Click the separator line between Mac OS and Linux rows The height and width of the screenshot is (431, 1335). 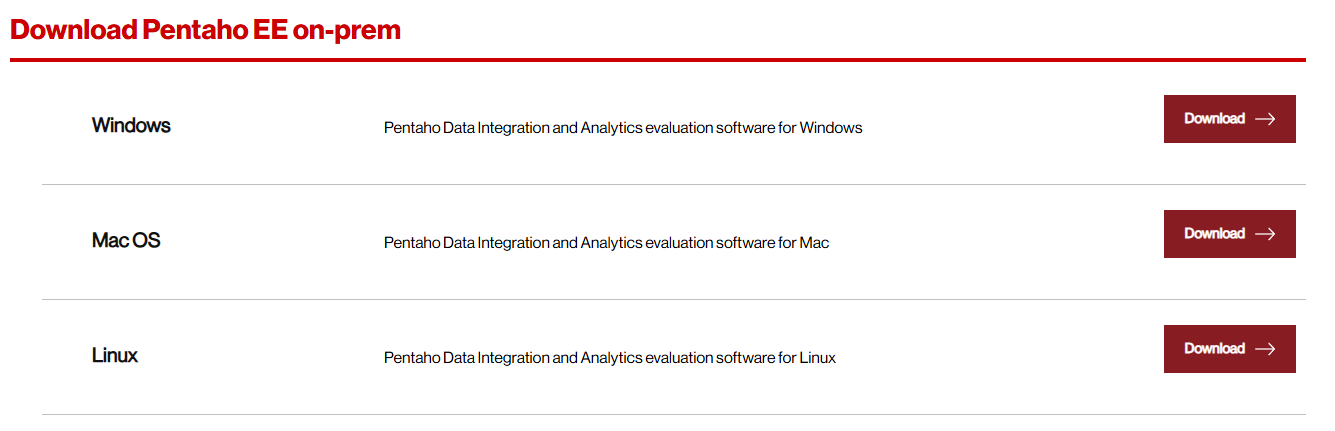pos(673,300)
